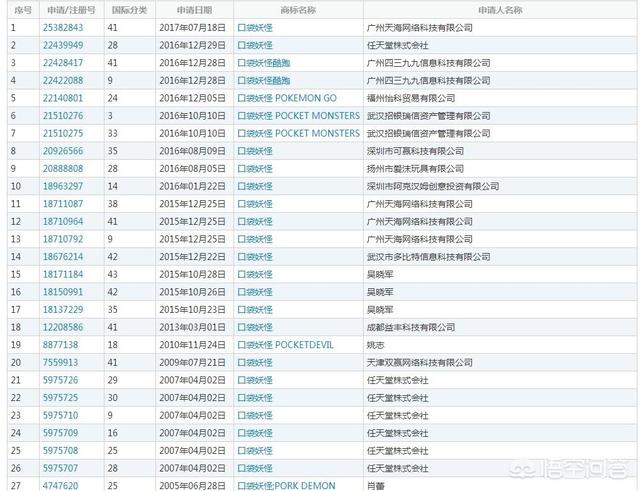Select 口袋妖怪PORK DEMON trademark link
The image size is (640, 491).
pyautogui.click(x=286, y=485)
